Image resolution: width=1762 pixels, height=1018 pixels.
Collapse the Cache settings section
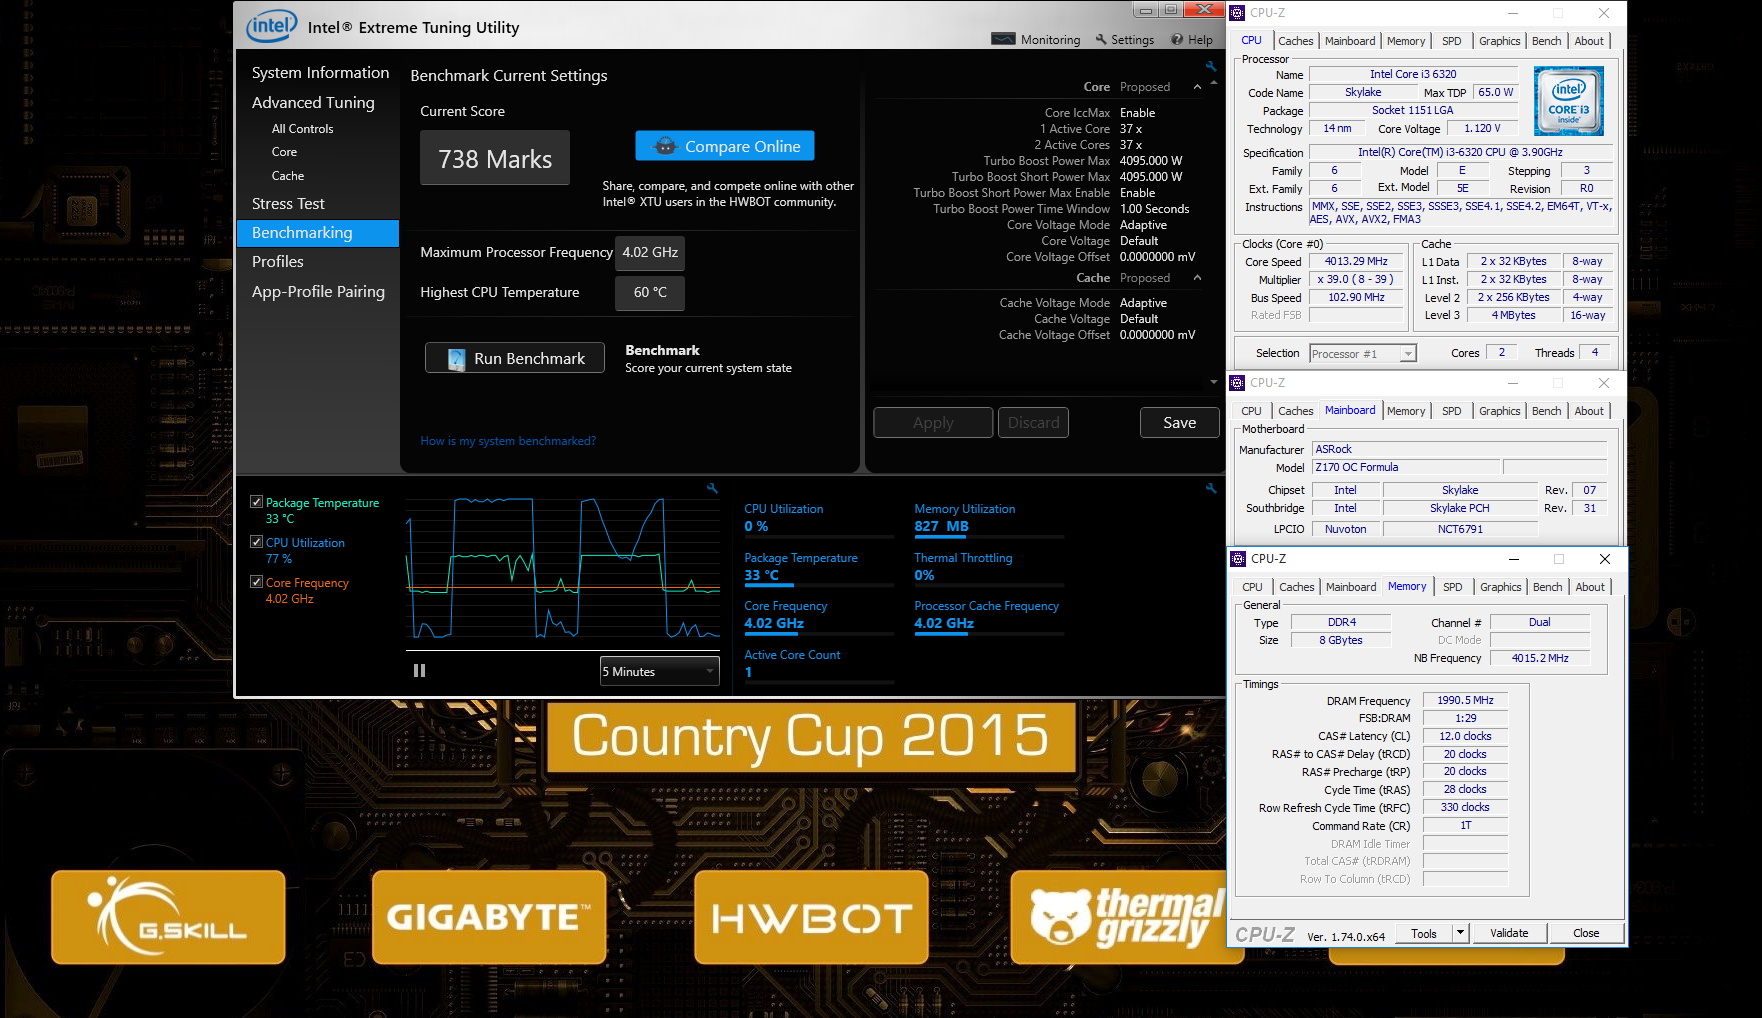(x=1197, y=278)
